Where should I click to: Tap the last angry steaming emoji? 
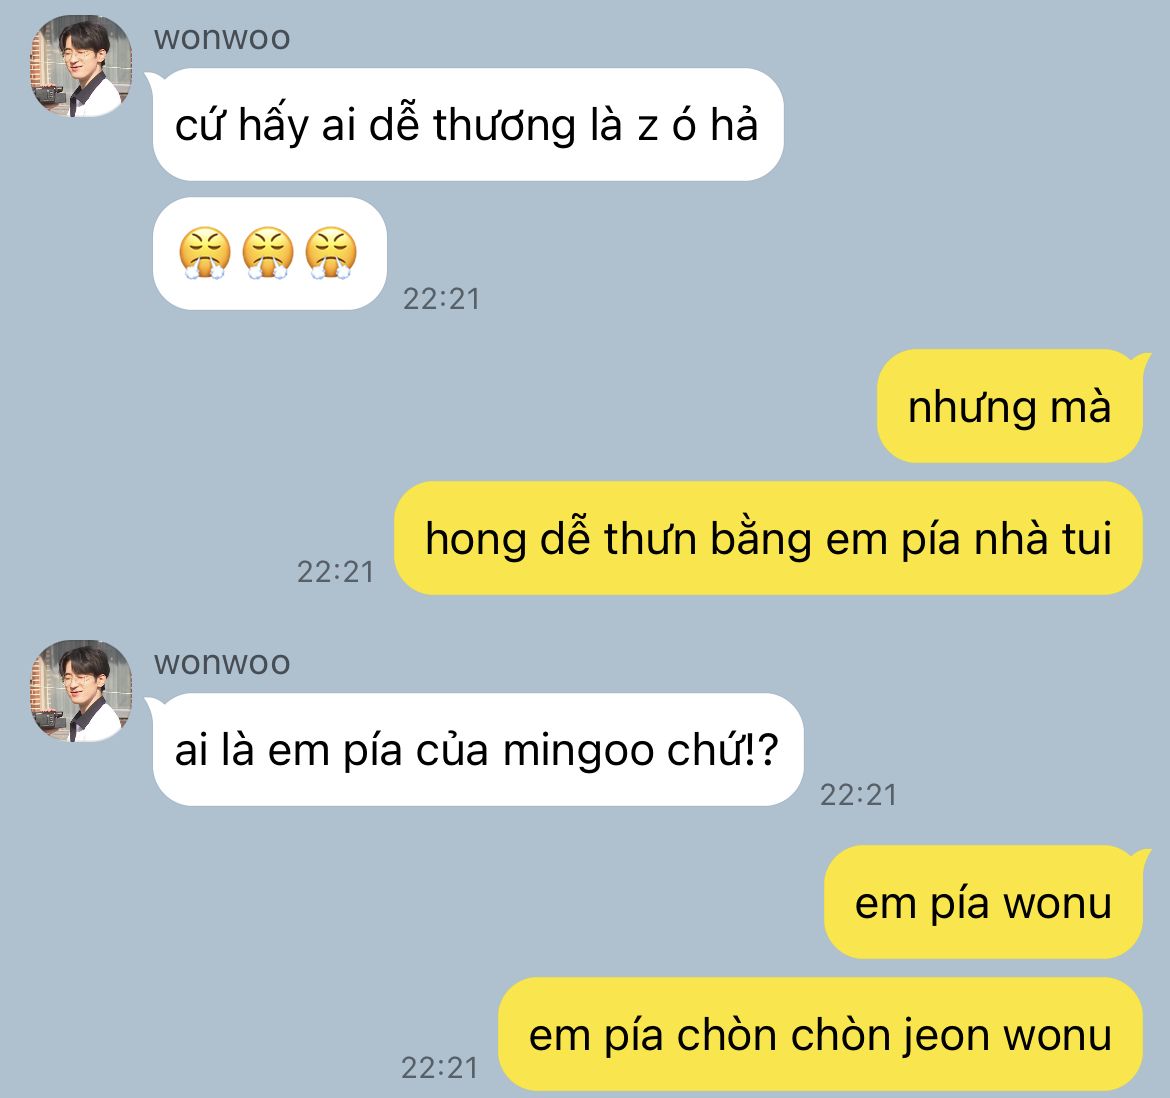pyautogui.click(x=331, y=253)
